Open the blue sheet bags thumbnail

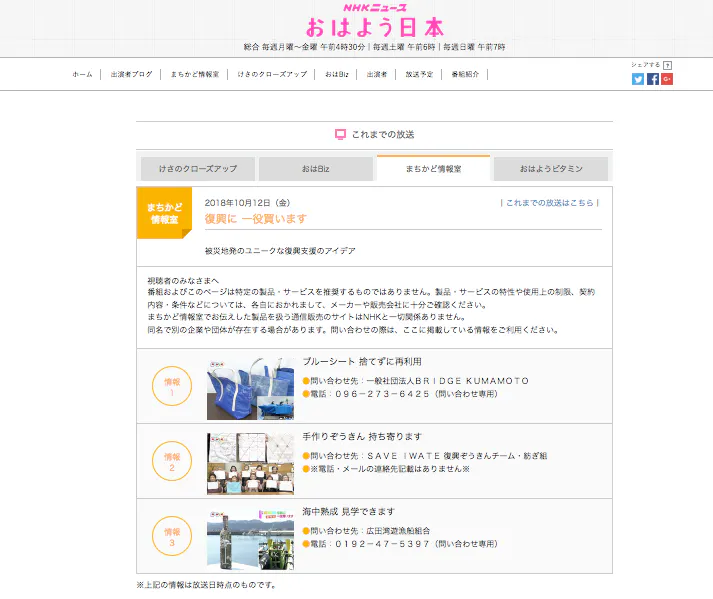click(250, 388)
